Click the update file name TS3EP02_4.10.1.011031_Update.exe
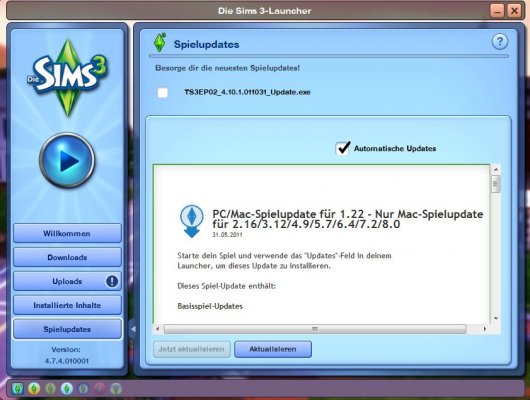 click(x=247, y=92)
